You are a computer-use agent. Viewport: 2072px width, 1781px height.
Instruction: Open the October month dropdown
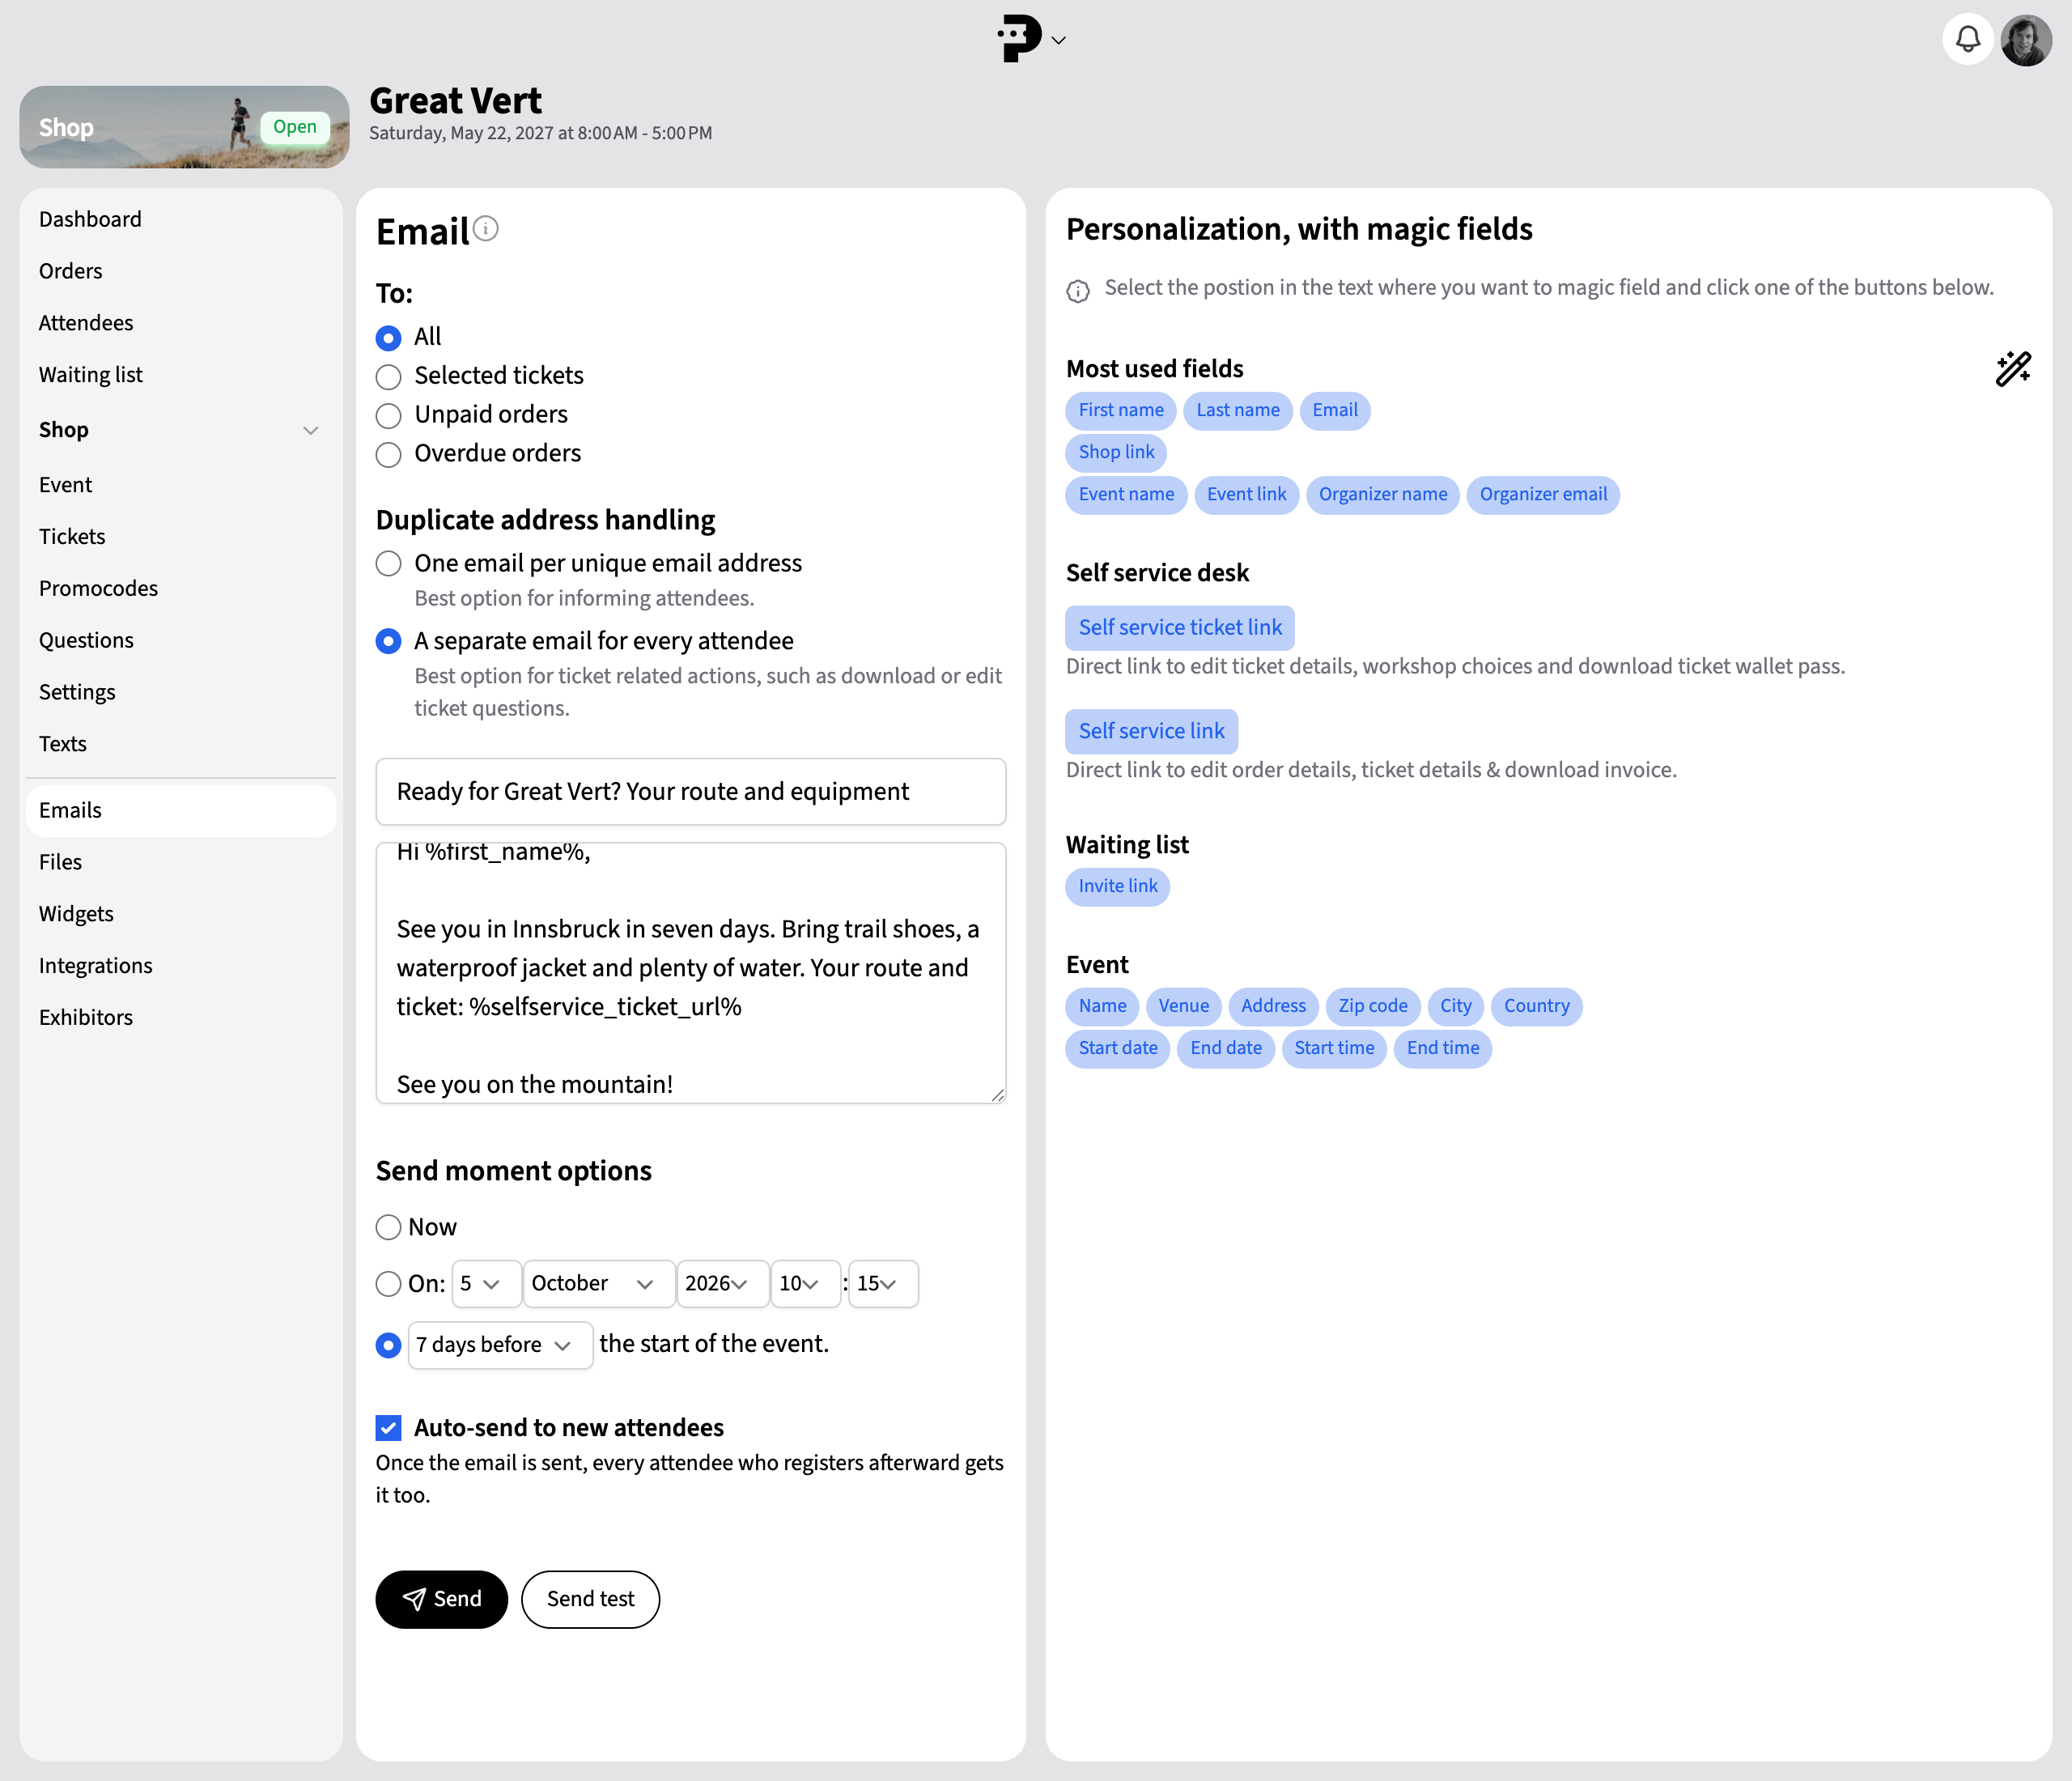click(599, 1284)
